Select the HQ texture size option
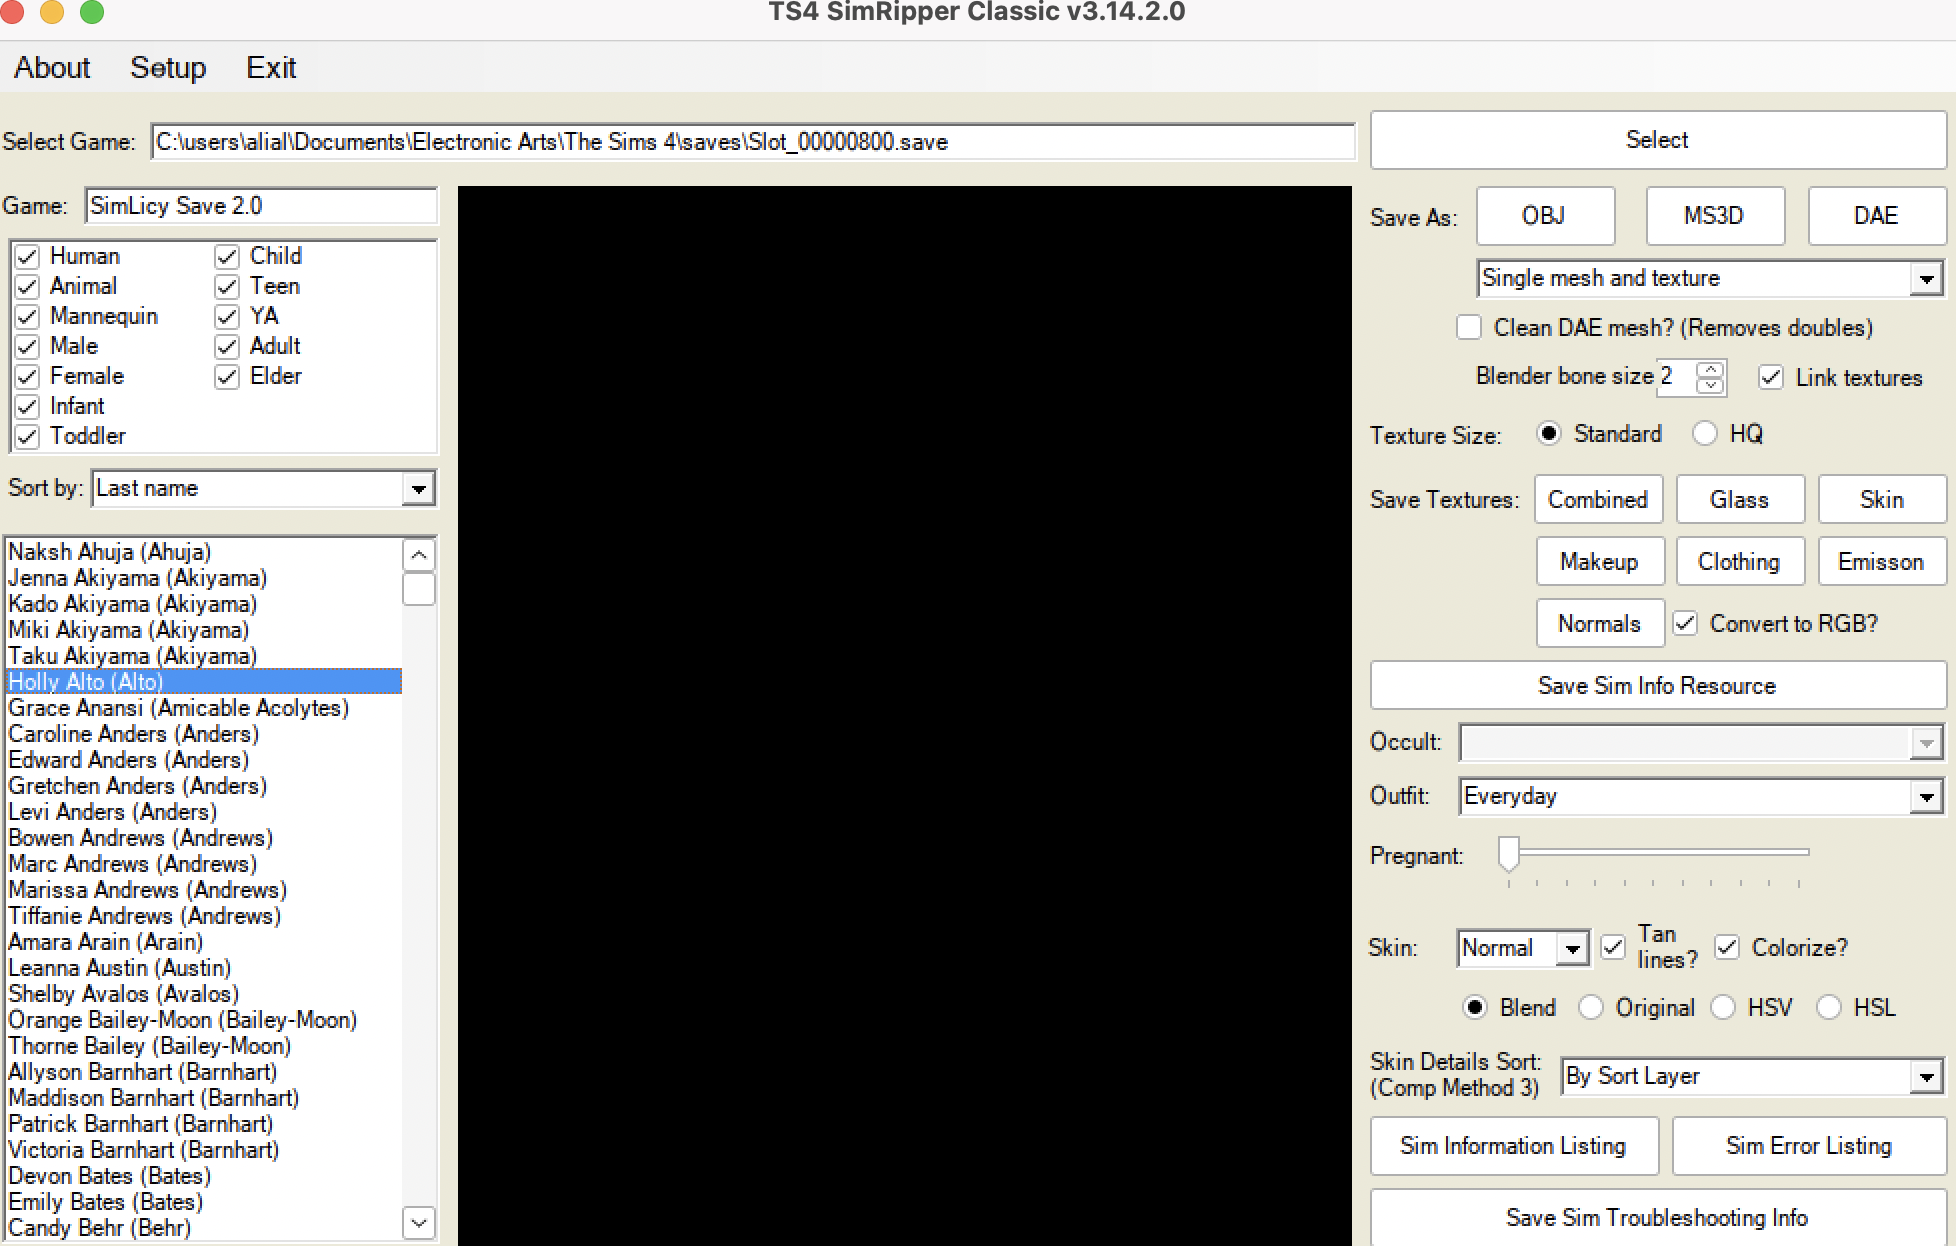The width and height of the screenshot is (1956, 1246). point(1705,433)
